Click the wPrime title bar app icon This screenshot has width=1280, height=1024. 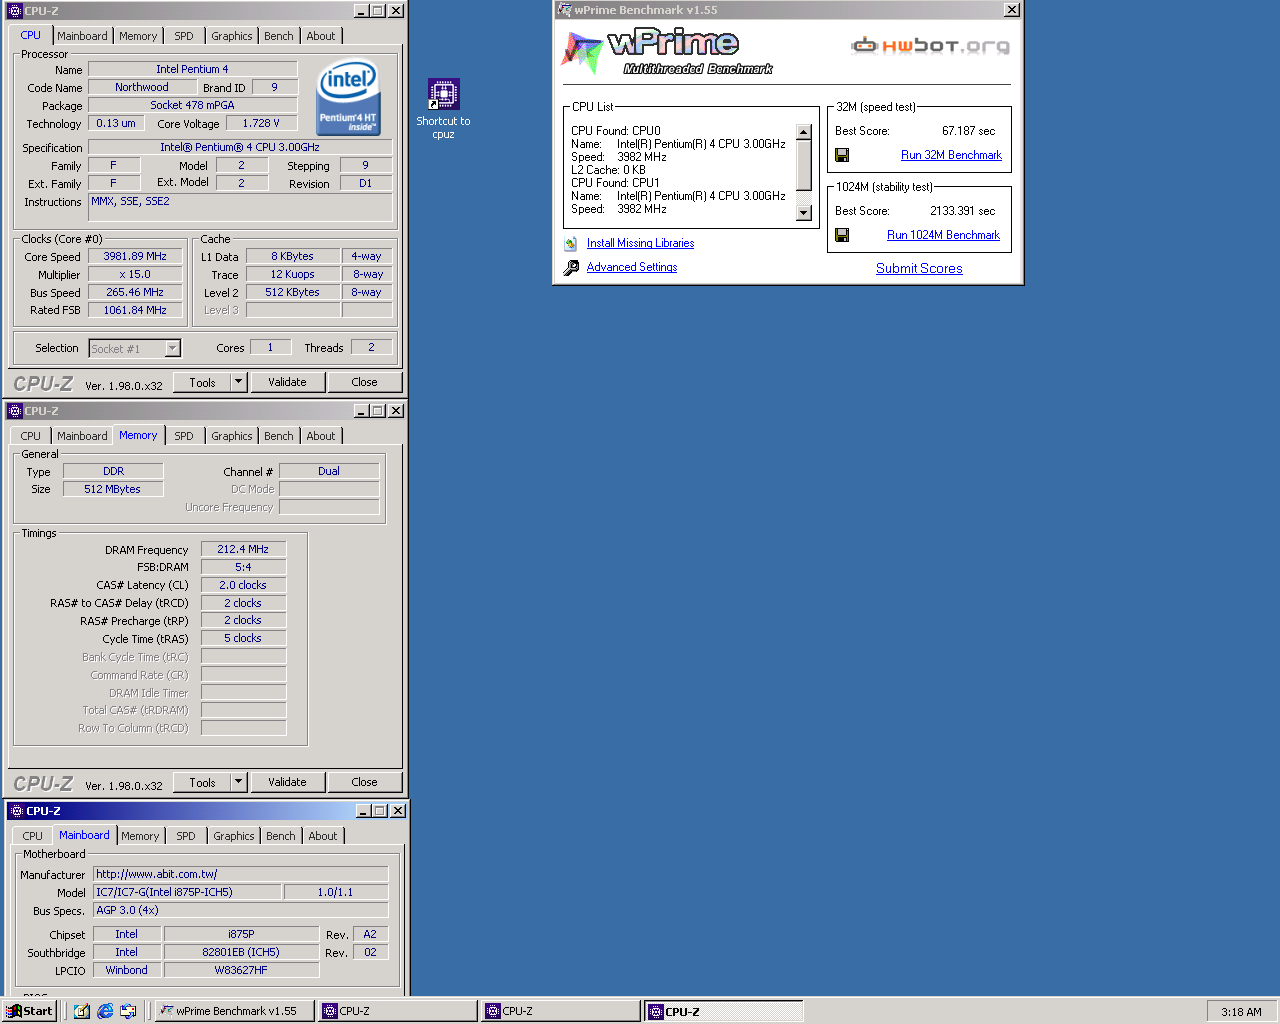(565, 10)
